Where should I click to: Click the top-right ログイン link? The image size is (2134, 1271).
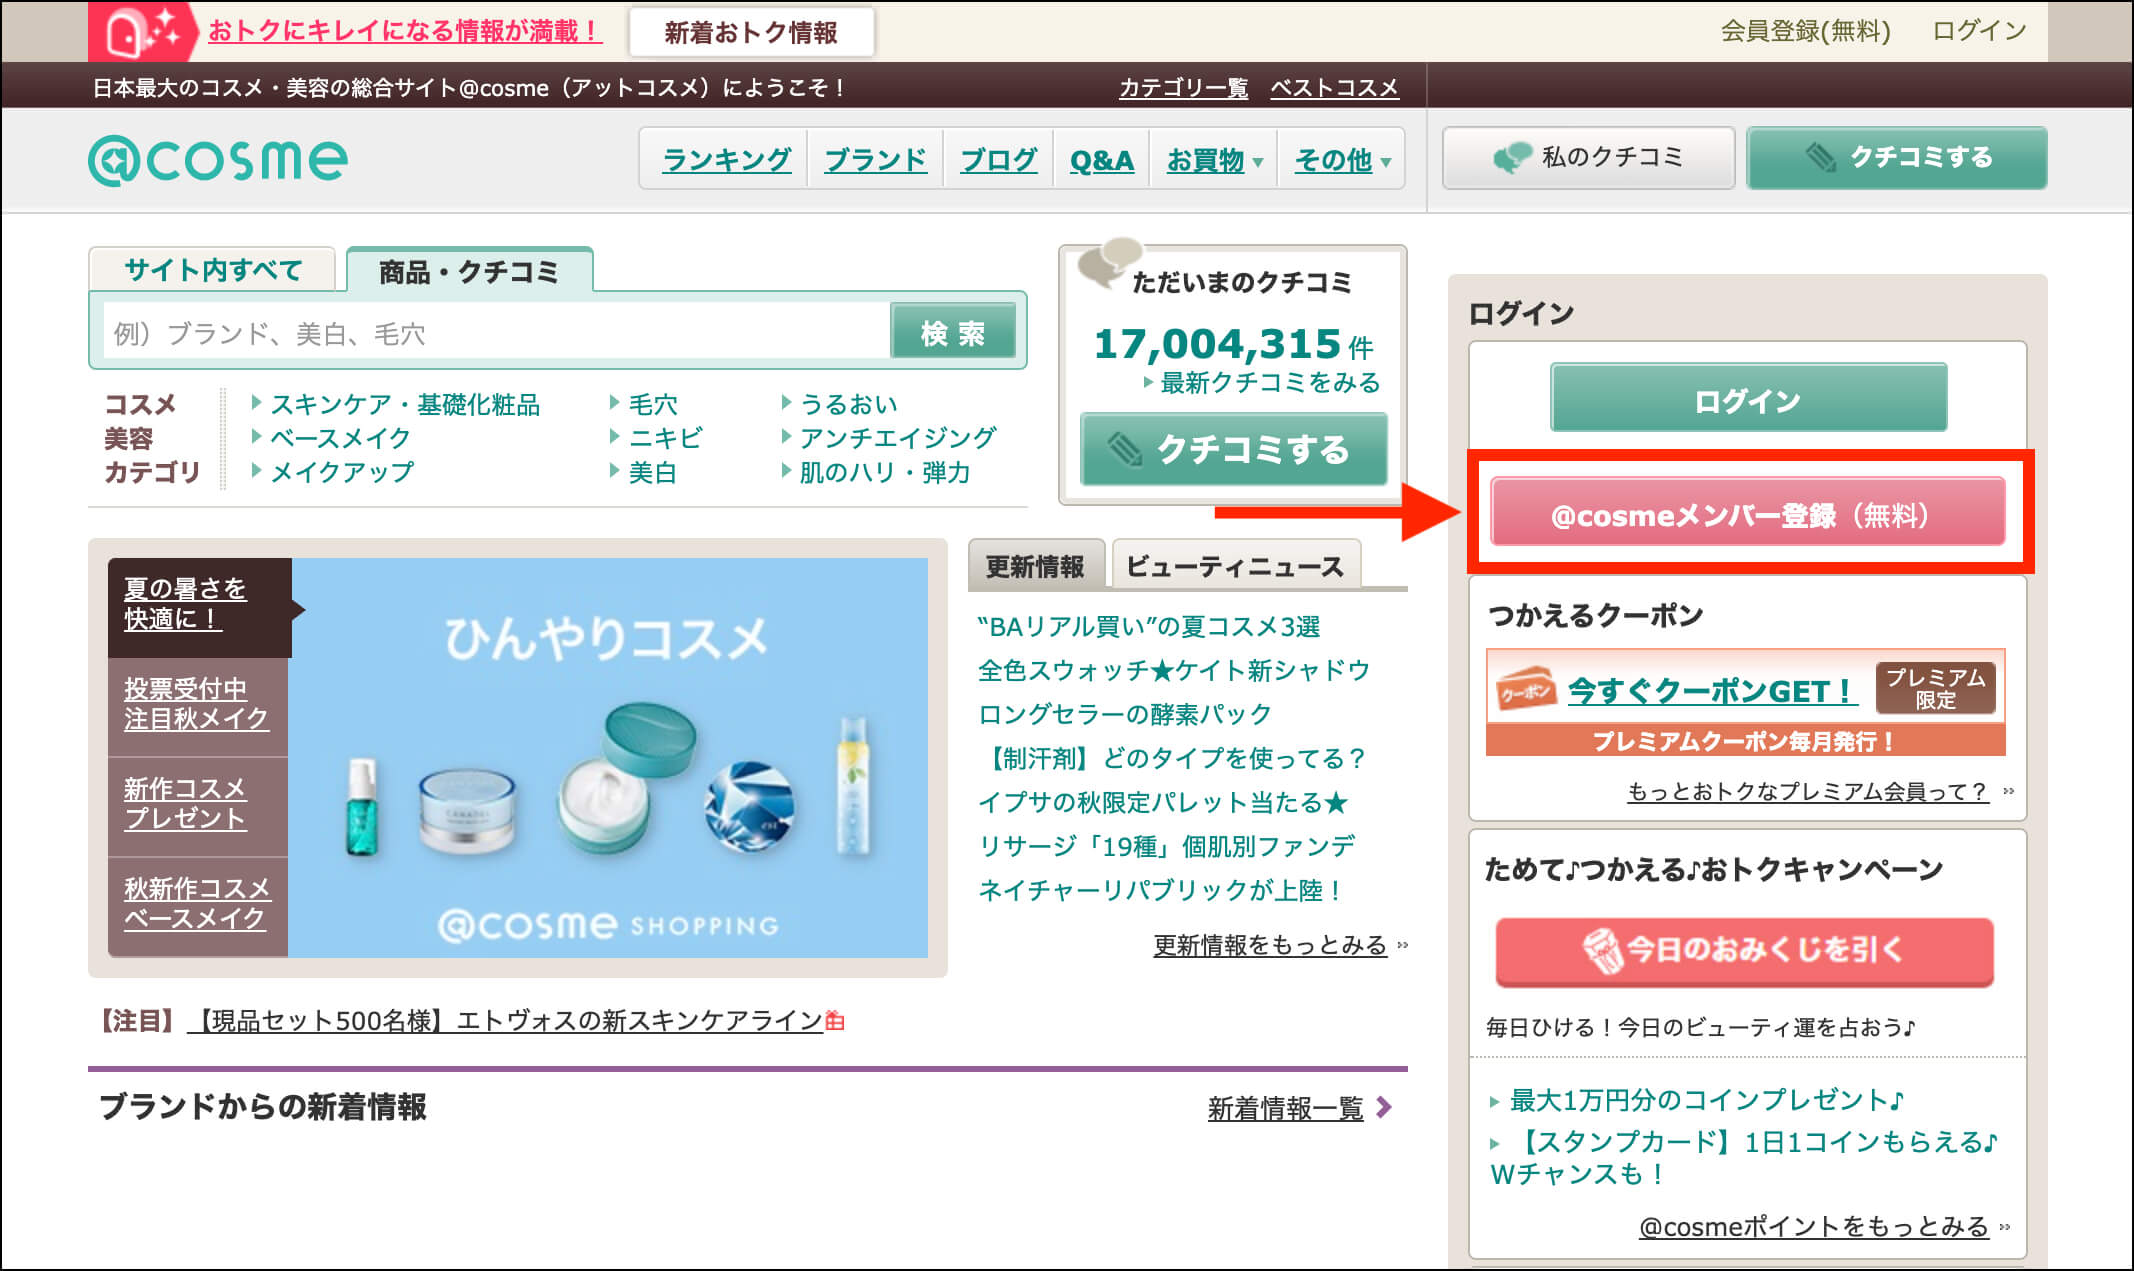[1979, 31]
